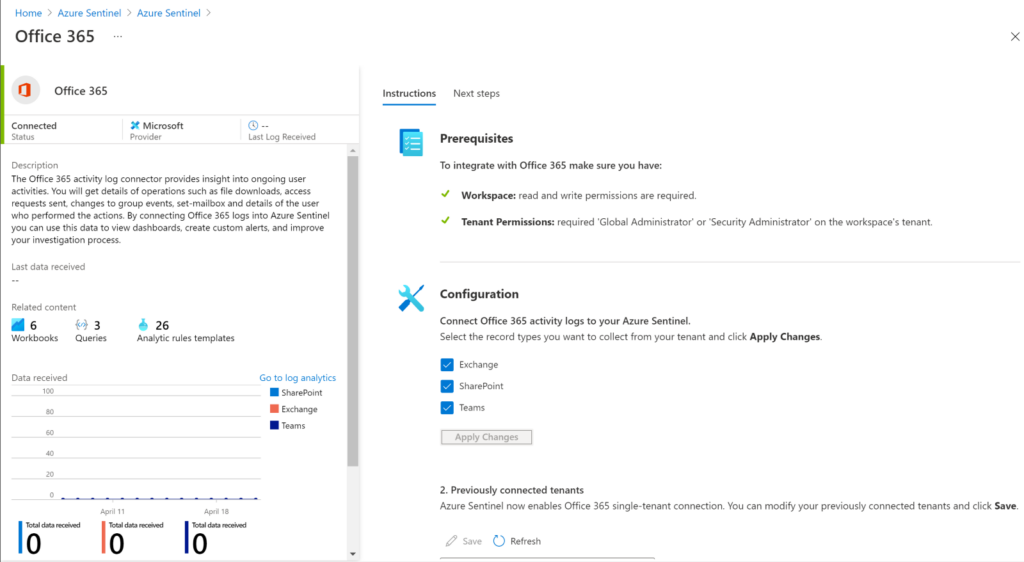Image resolution: width=1024 pixels, height=562 pixels.
Task: Switch to the Next steps tab
Action: (476, 94)
